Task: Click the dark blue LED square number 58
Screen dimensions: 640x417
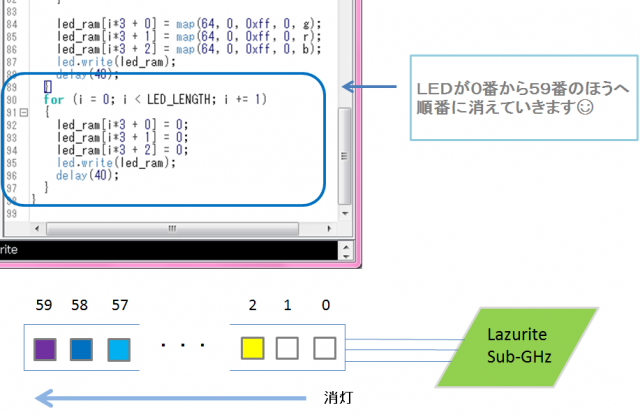Action: pyautogui.click(x=81, y=349)
